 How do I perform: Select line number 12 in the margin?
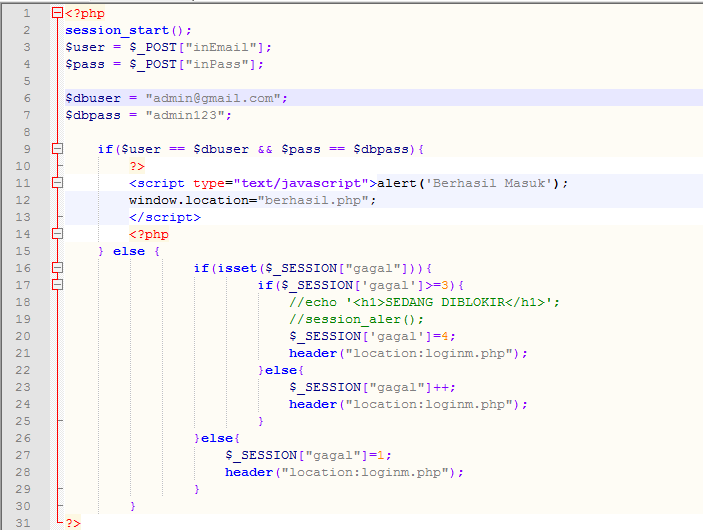[23, 200]
